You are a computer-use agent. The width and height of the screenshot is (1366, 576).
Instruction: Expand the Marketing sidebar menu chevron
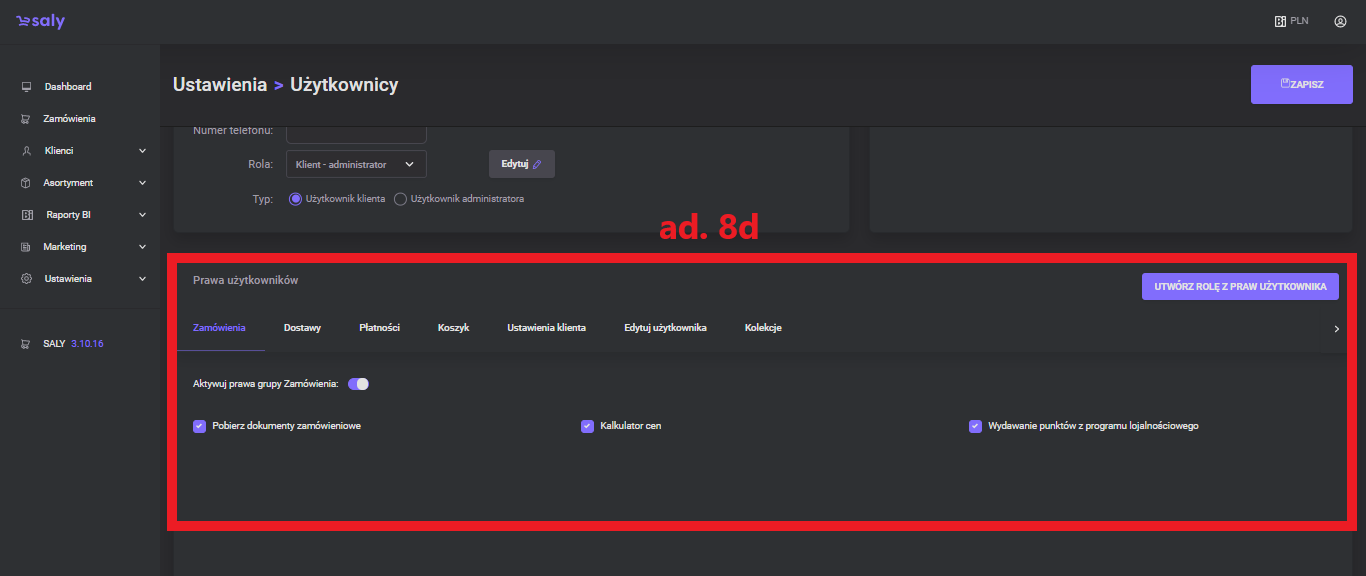142,247
